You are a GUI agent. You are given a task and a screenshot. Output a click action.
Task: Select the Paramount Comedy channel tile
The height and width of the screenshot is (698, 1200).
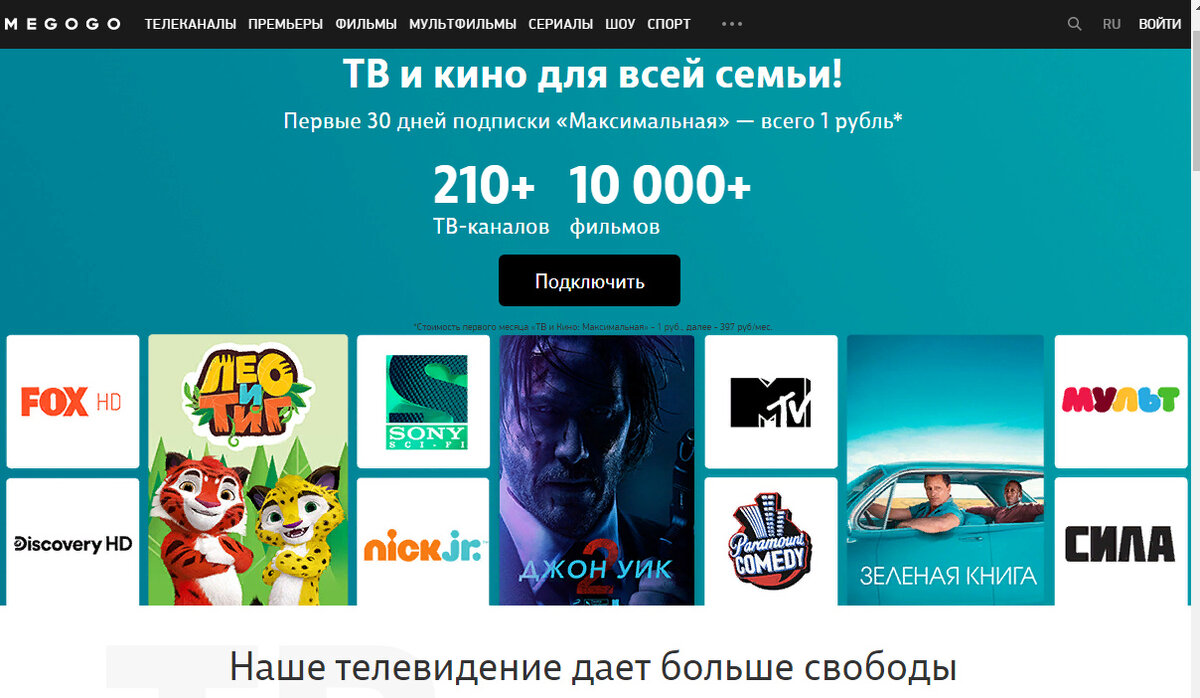pyautogui.click(x=771, y=542)
